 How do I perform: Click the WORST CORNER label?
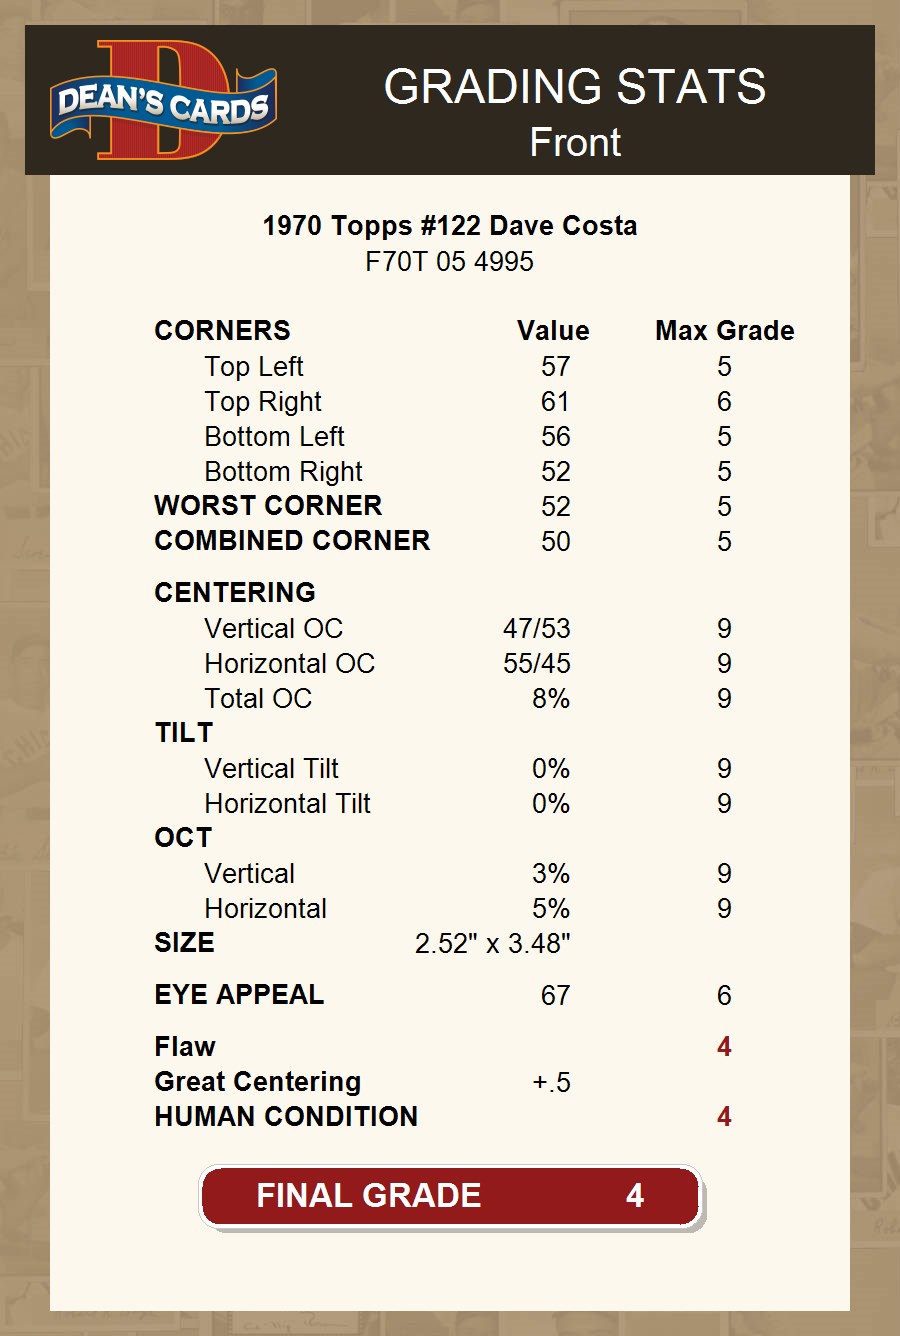(268, 506)
